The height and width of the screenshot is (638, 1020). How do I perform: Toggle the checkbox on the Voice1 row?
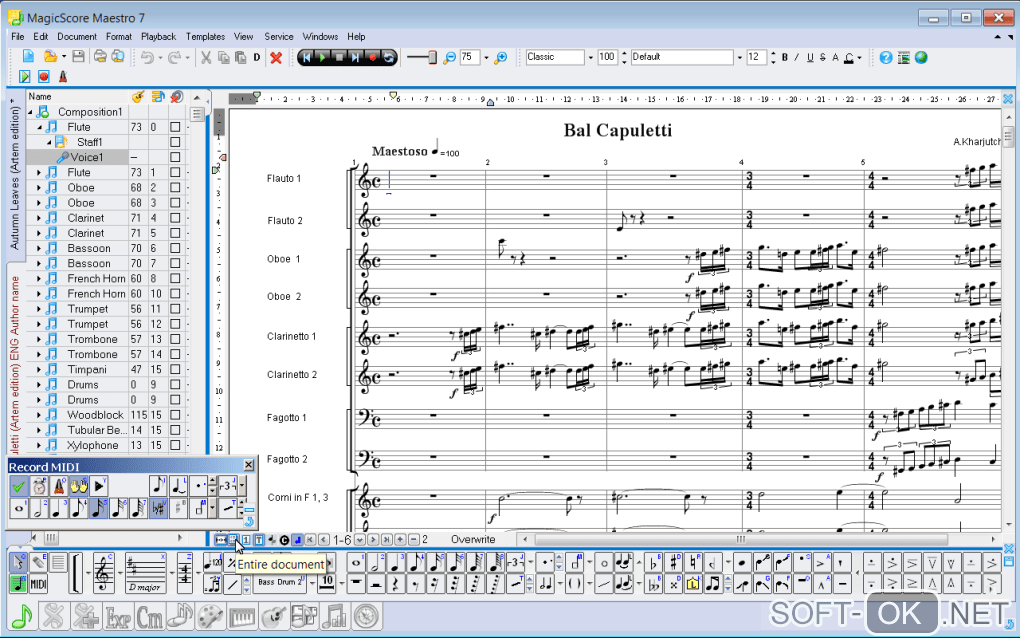175,157
